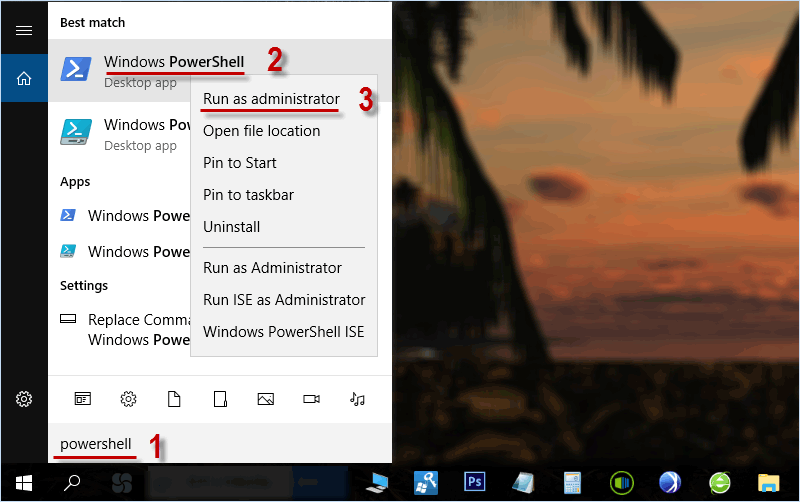This screenshot has height=502, width=800.
Task: Open Replace Command Prompt settings result
Action: [x=120, y=329]
